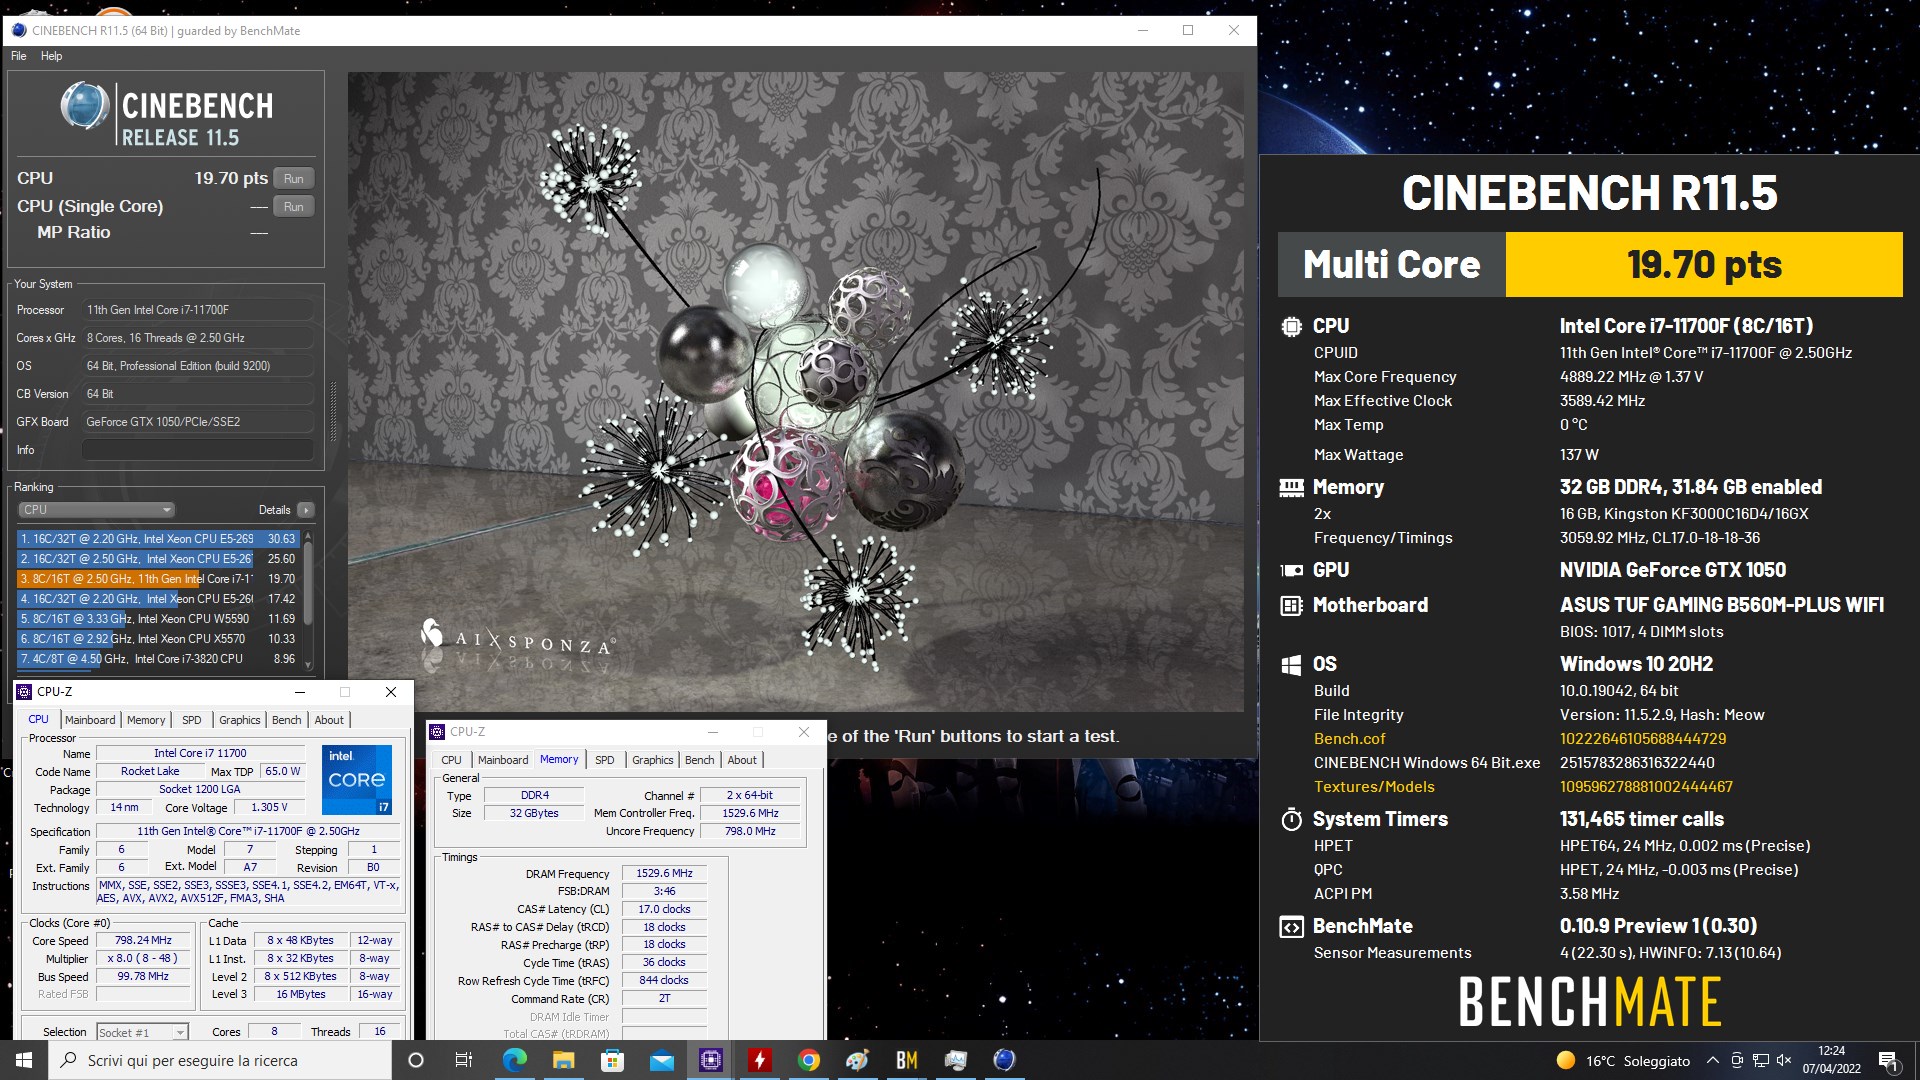The image size is (1920, 1080).
Task: Select ranking row 4 scoring 17.42
Action: pos(158,598)
